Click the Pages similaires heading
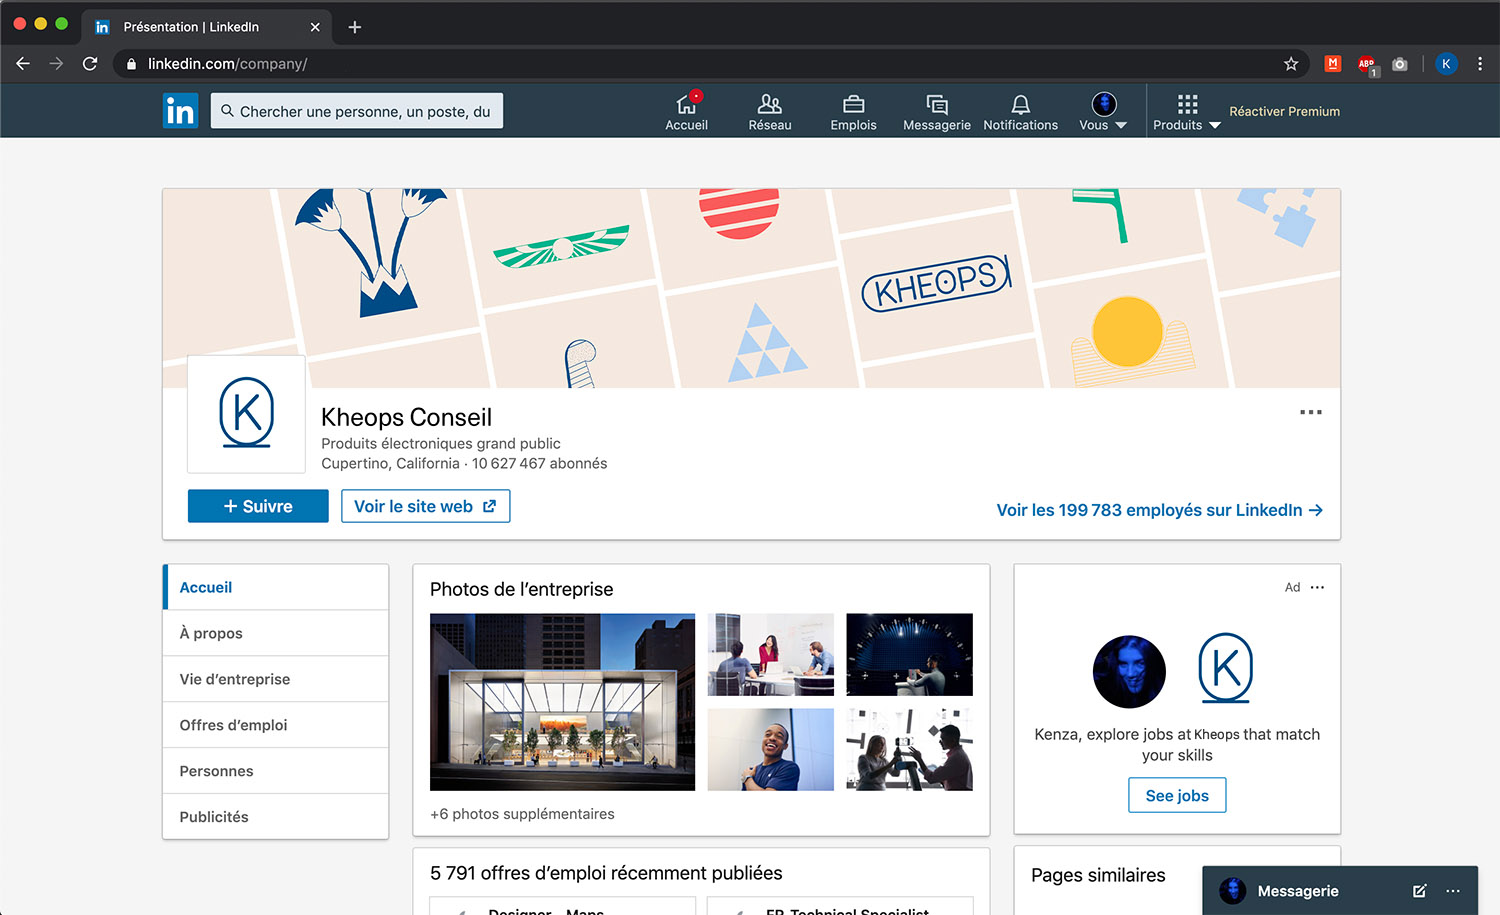Screen dimensions: 1500x915 tap(1098, 875)
